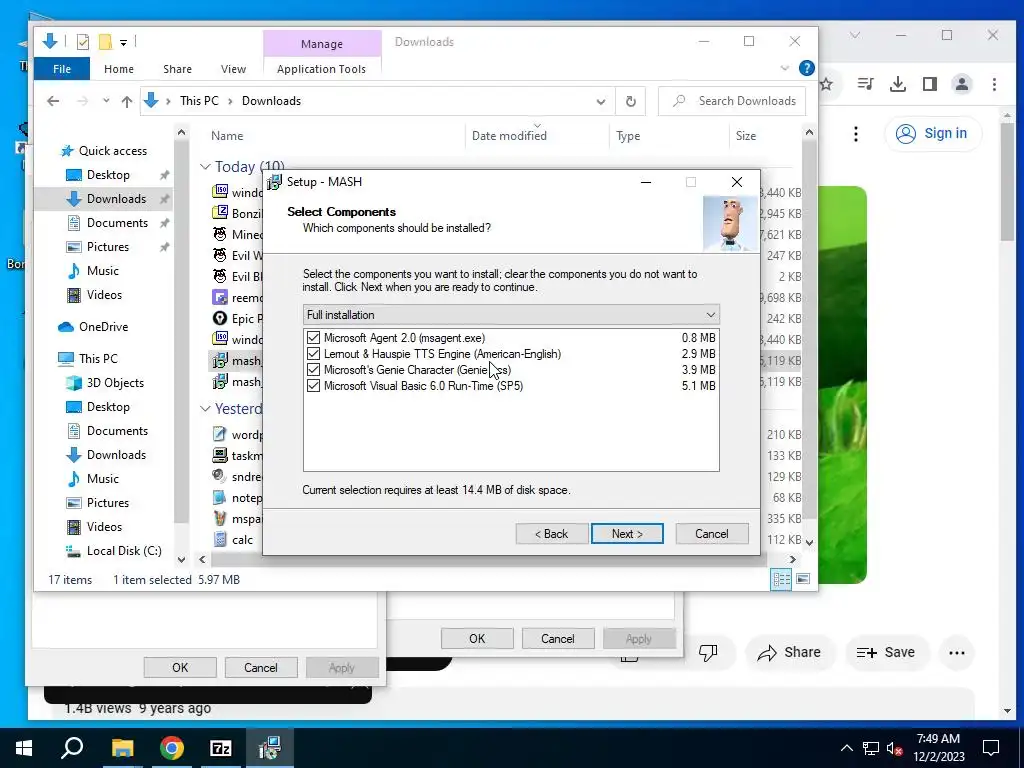Check Microsoft Agent 2.0 component checkbox

(313, 338)
